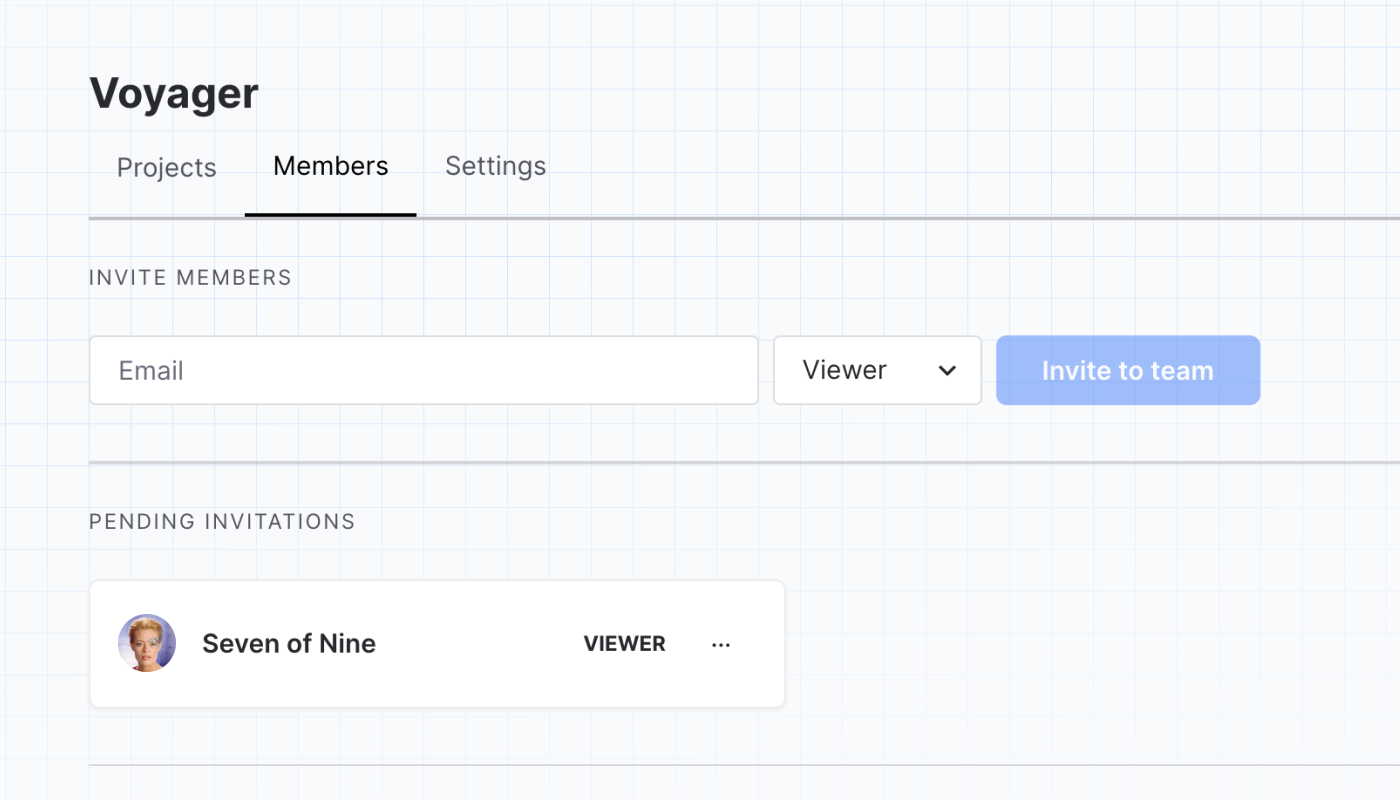Click the Invite Members section heading

pos(190,278)
